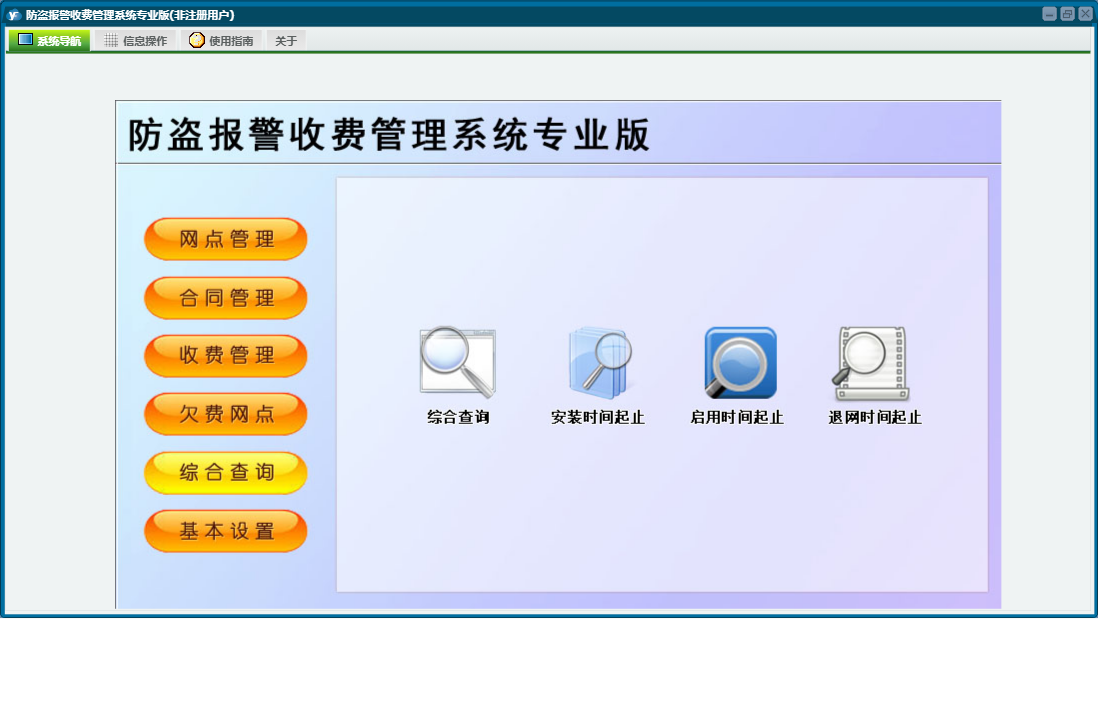Screen dimensions: 1098x716
Task: Open the 综合查询 magnifier icon
Action: coord(458,362)
